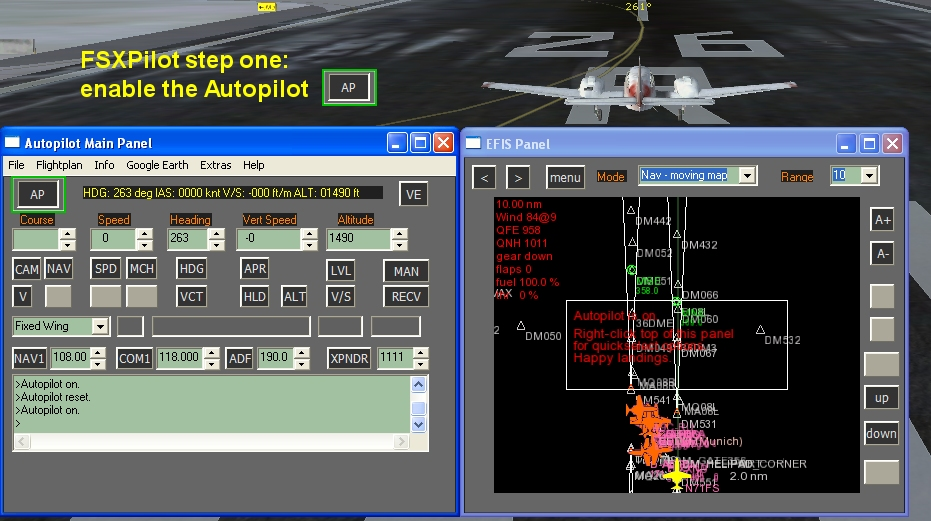Increase the Altitude value with up arrow
The width and height of the screenshot is (931, 521).
click(400, 234)
